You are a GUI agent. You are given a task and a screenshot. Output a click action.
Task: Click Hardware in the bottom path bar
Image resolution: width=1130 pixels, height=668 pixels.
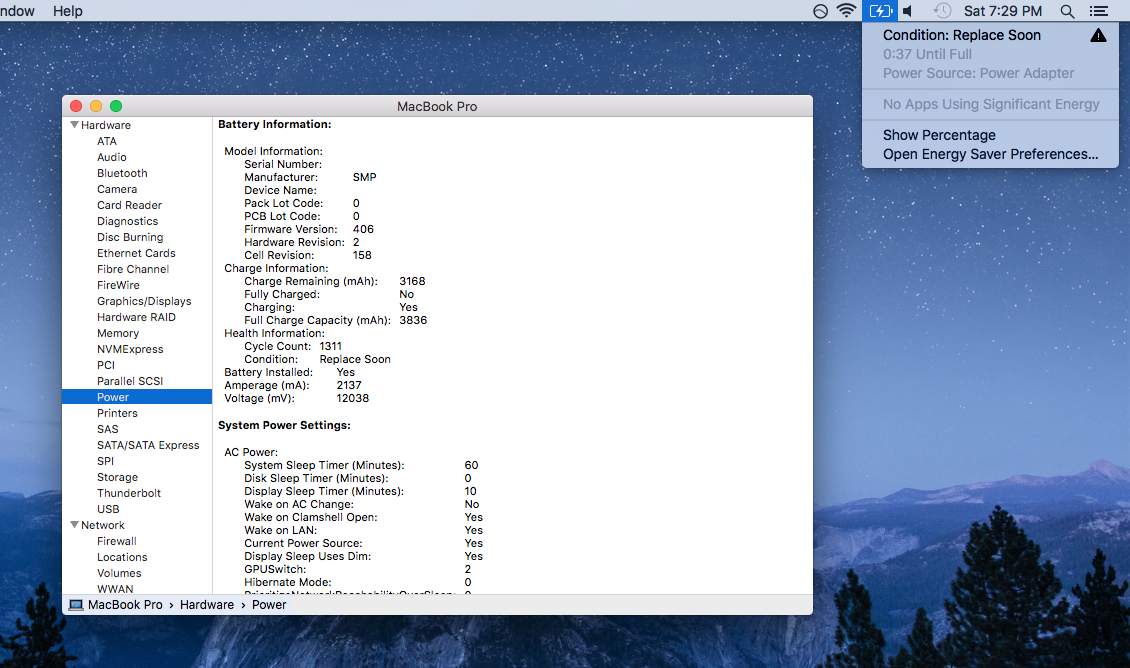pyautogui.click(x=207, y=605)
